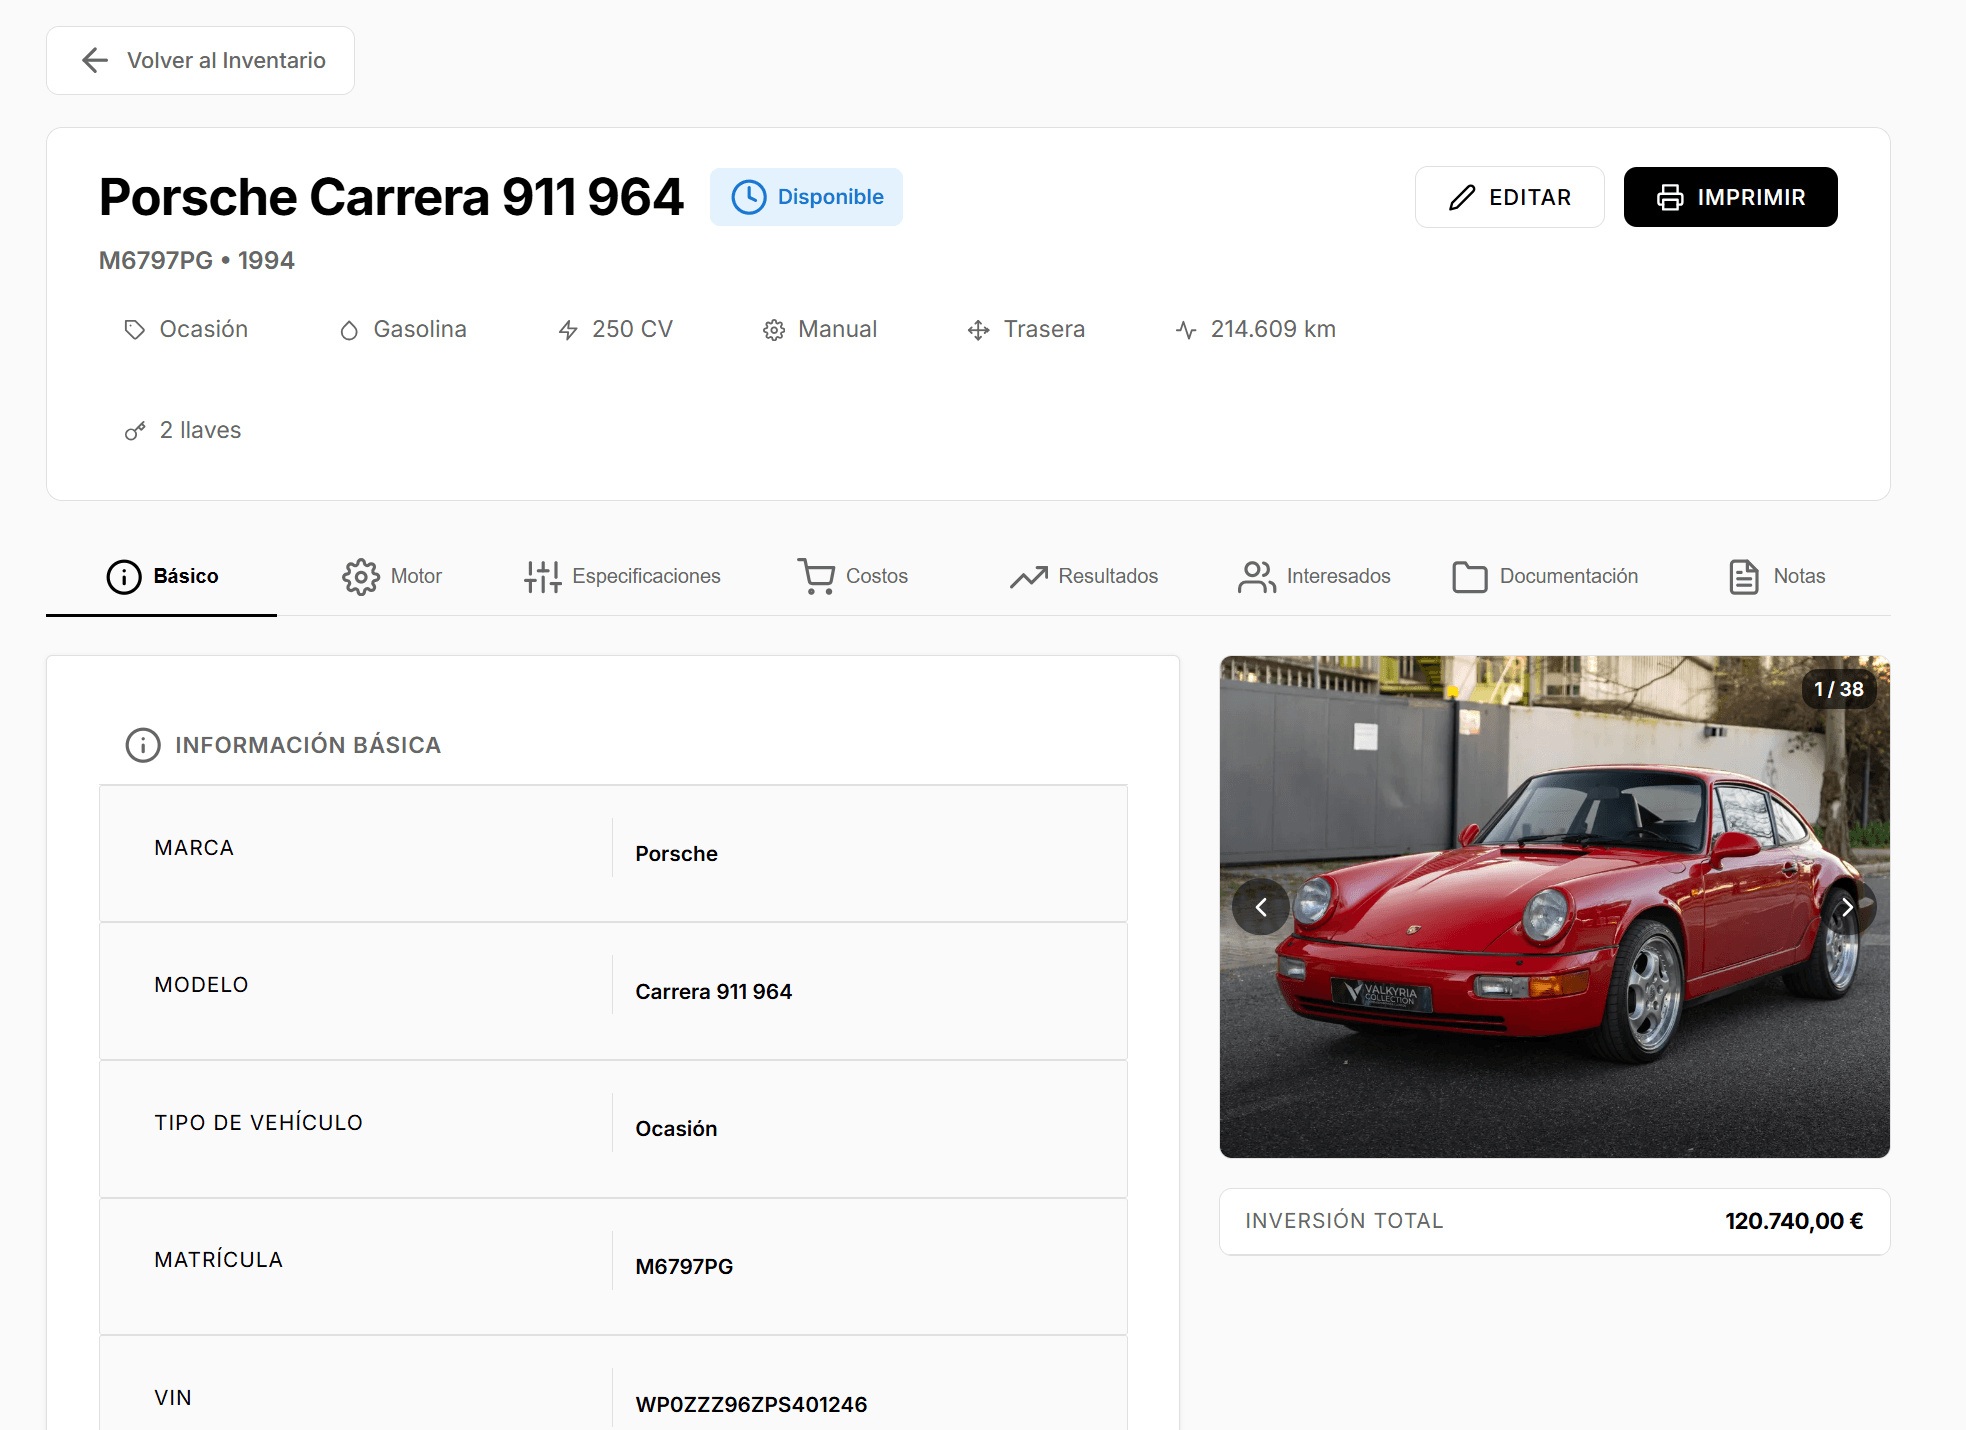The image size is (1966, 1430).
Task: Click the printer icon on IMPRIMIR
Action: coord(1670,197)
